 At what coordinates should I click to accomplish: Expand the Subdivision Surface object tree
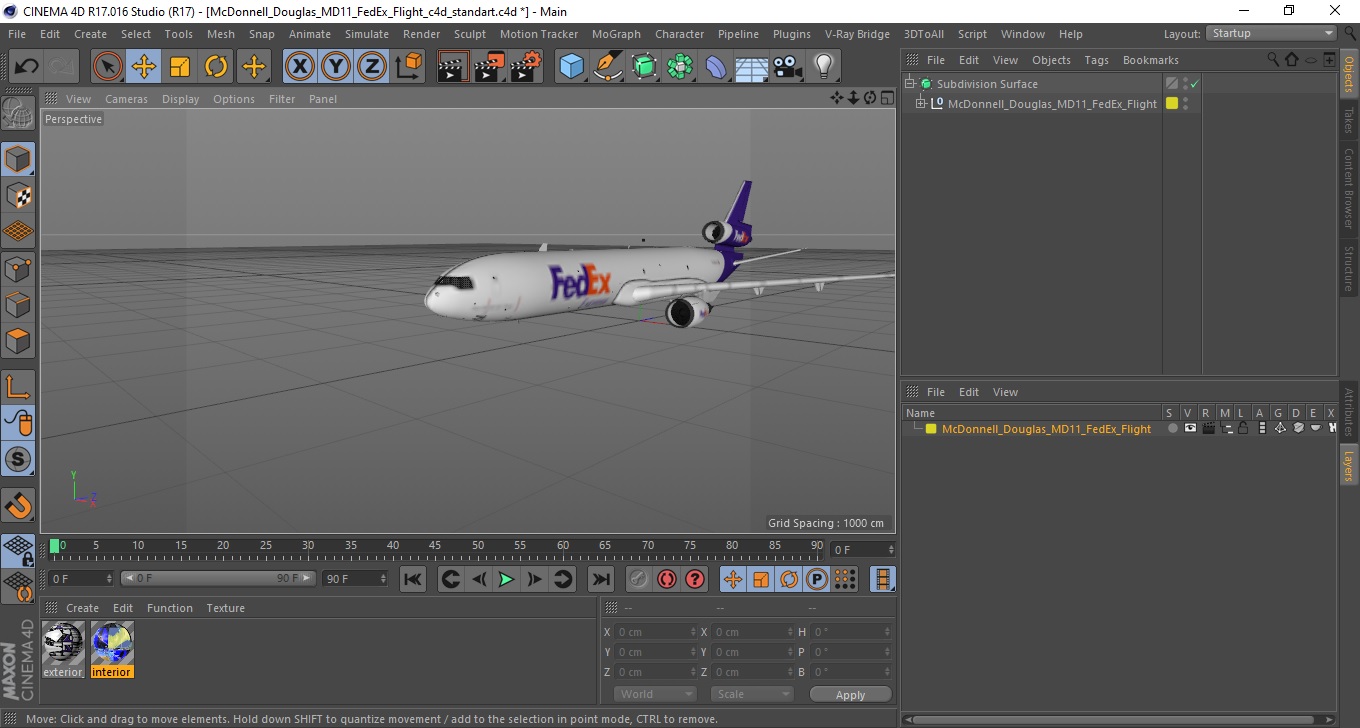click(x=910, y=84)
